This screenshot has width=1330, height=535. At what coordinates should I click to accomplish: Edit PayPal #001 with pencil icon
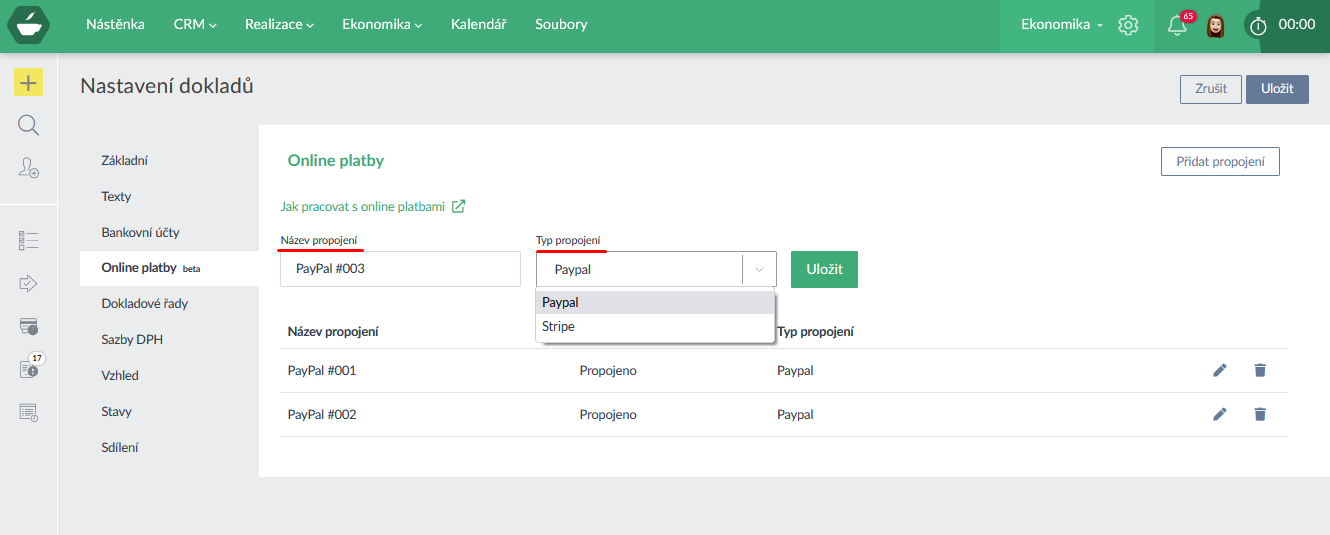point(1219,370)
